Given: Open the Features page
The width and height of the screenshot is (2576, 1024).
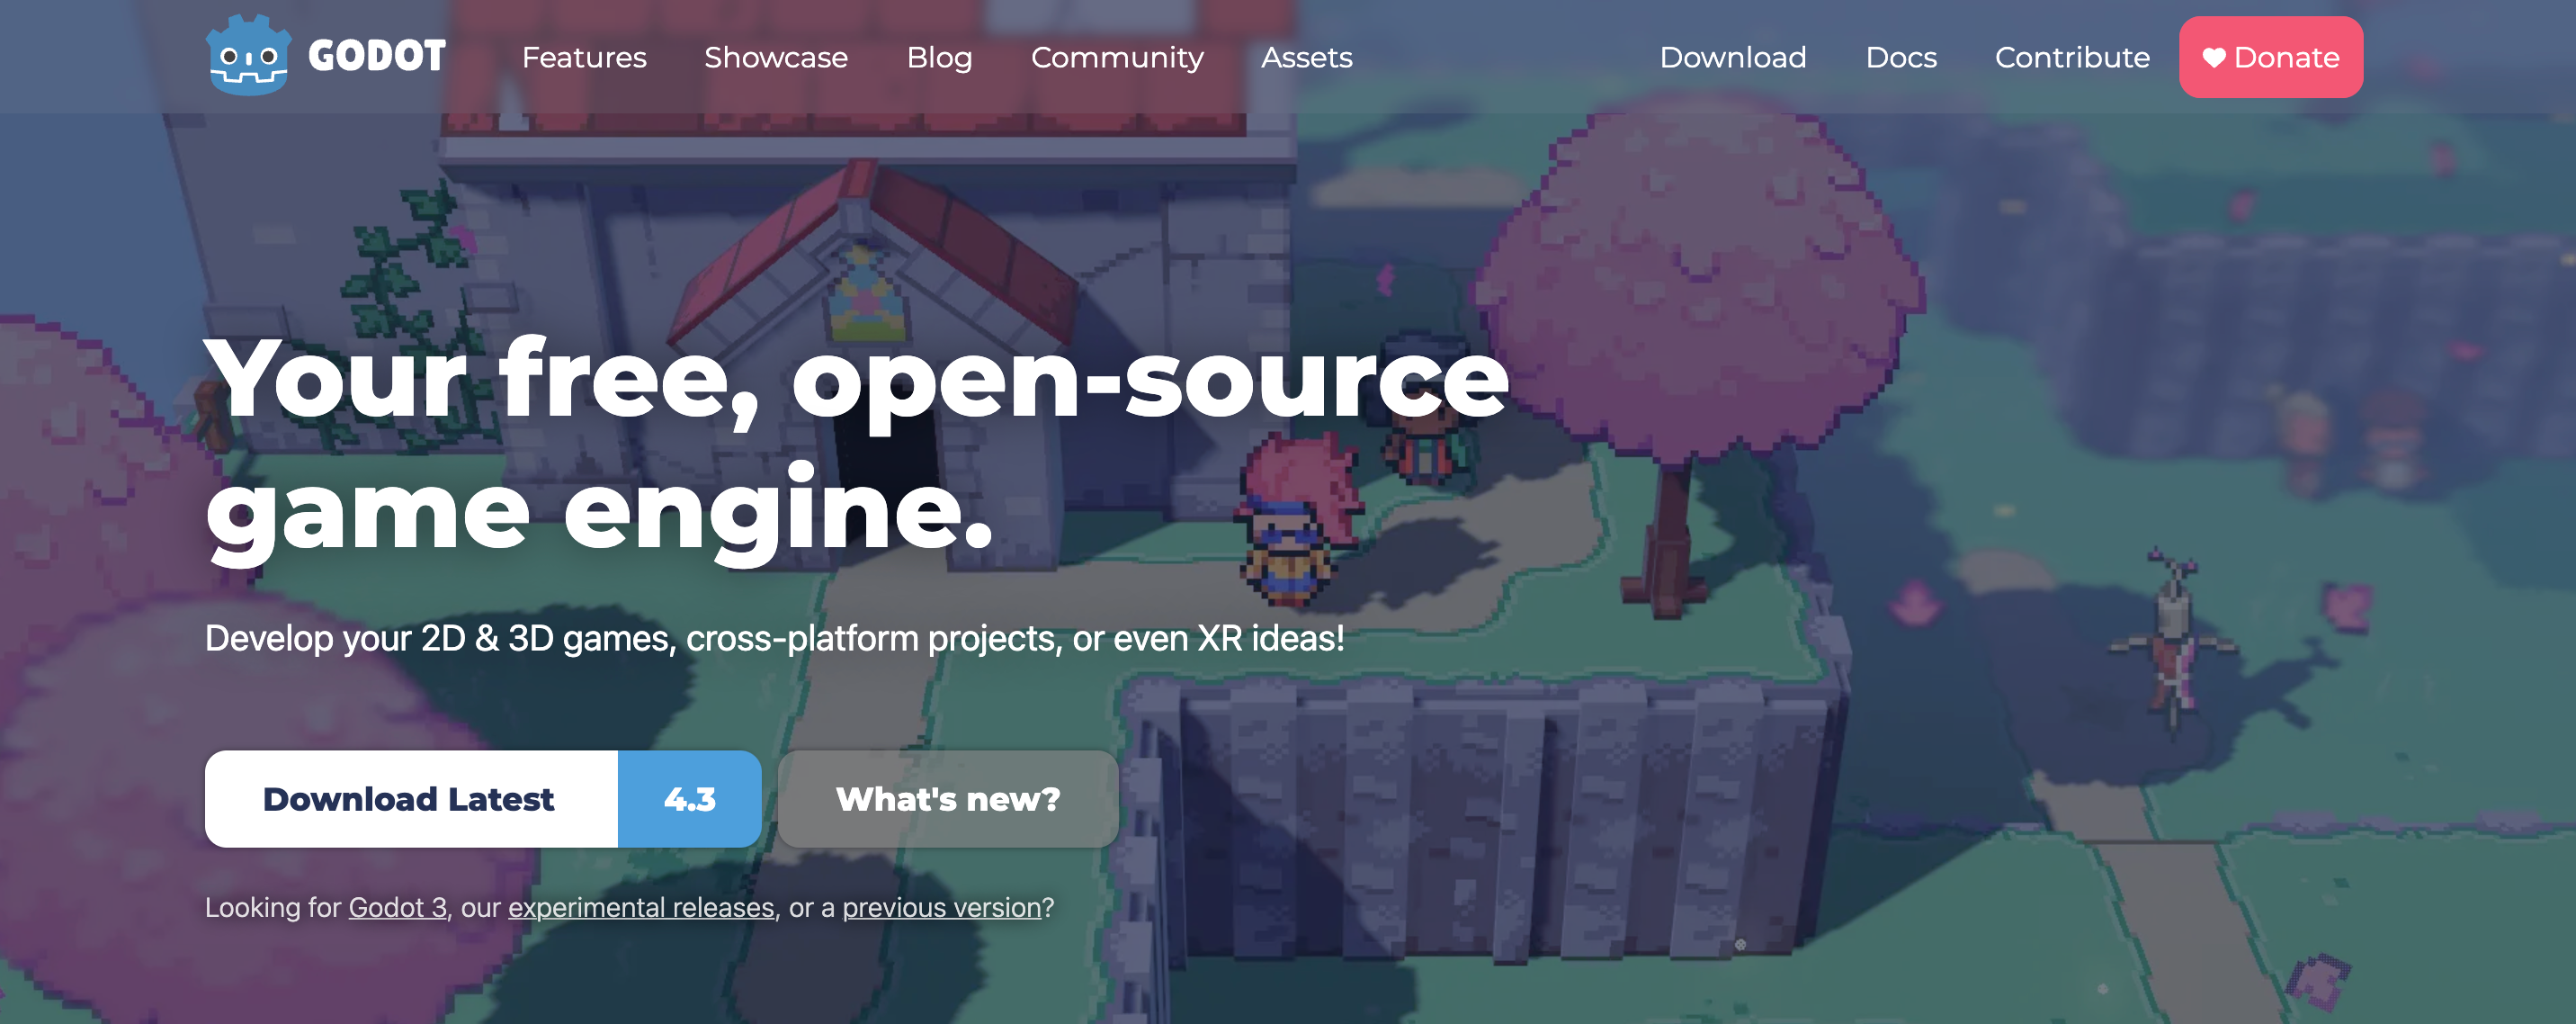Looking at the screenshot, I should click(584, 58).
